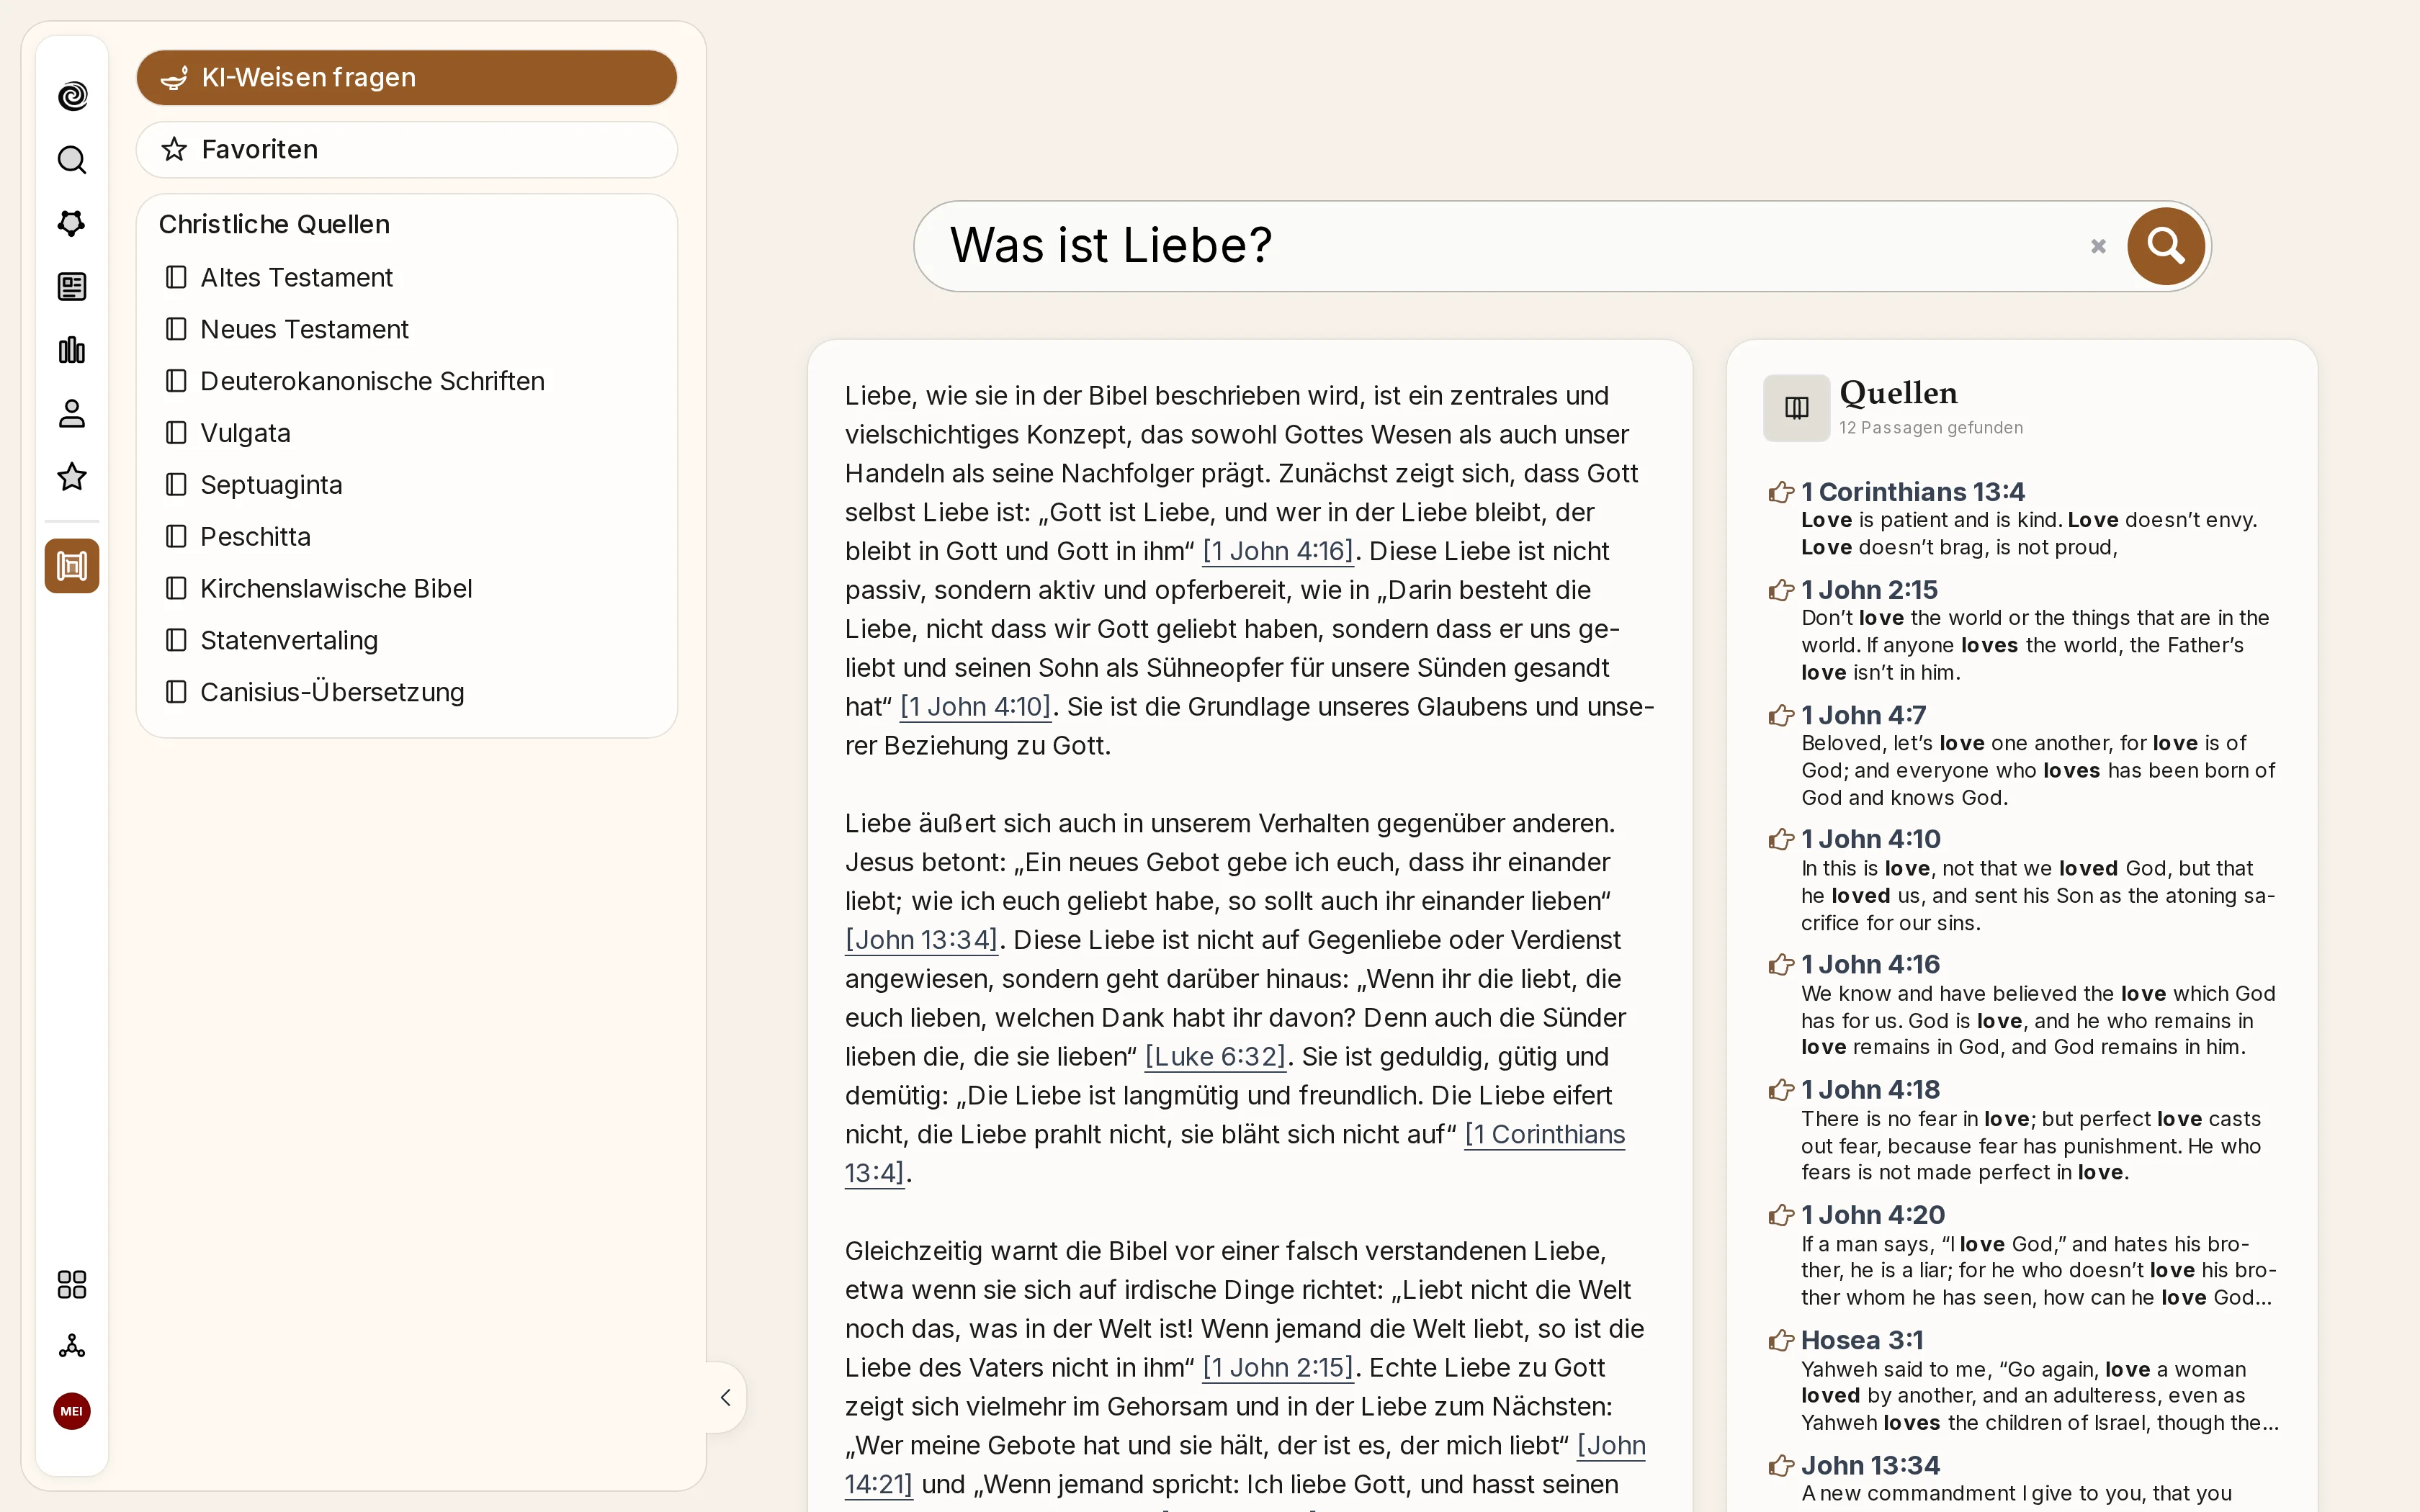Click the Quellen book icon
The image size is (2420, 1512).
[1797, 408]
